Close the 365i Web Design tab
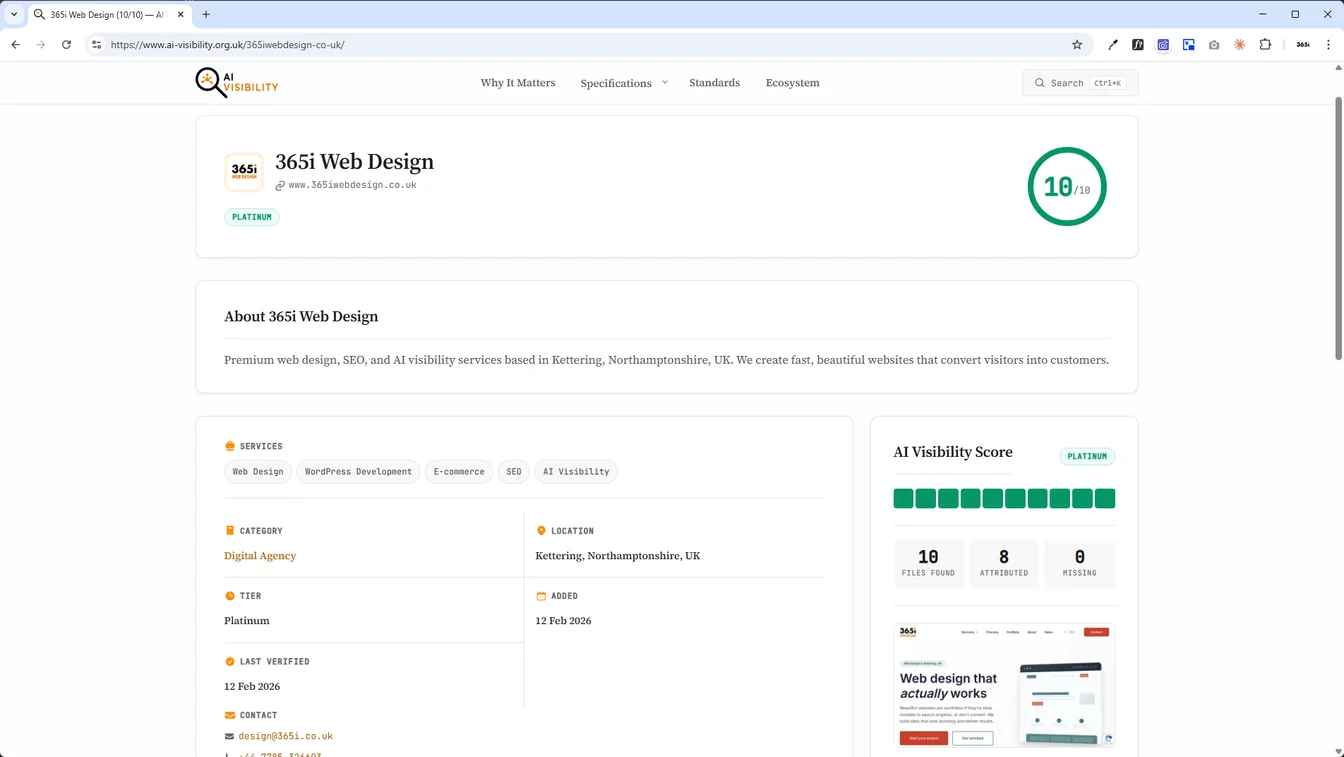This screenshot has height=757, width=1344. 181,14
